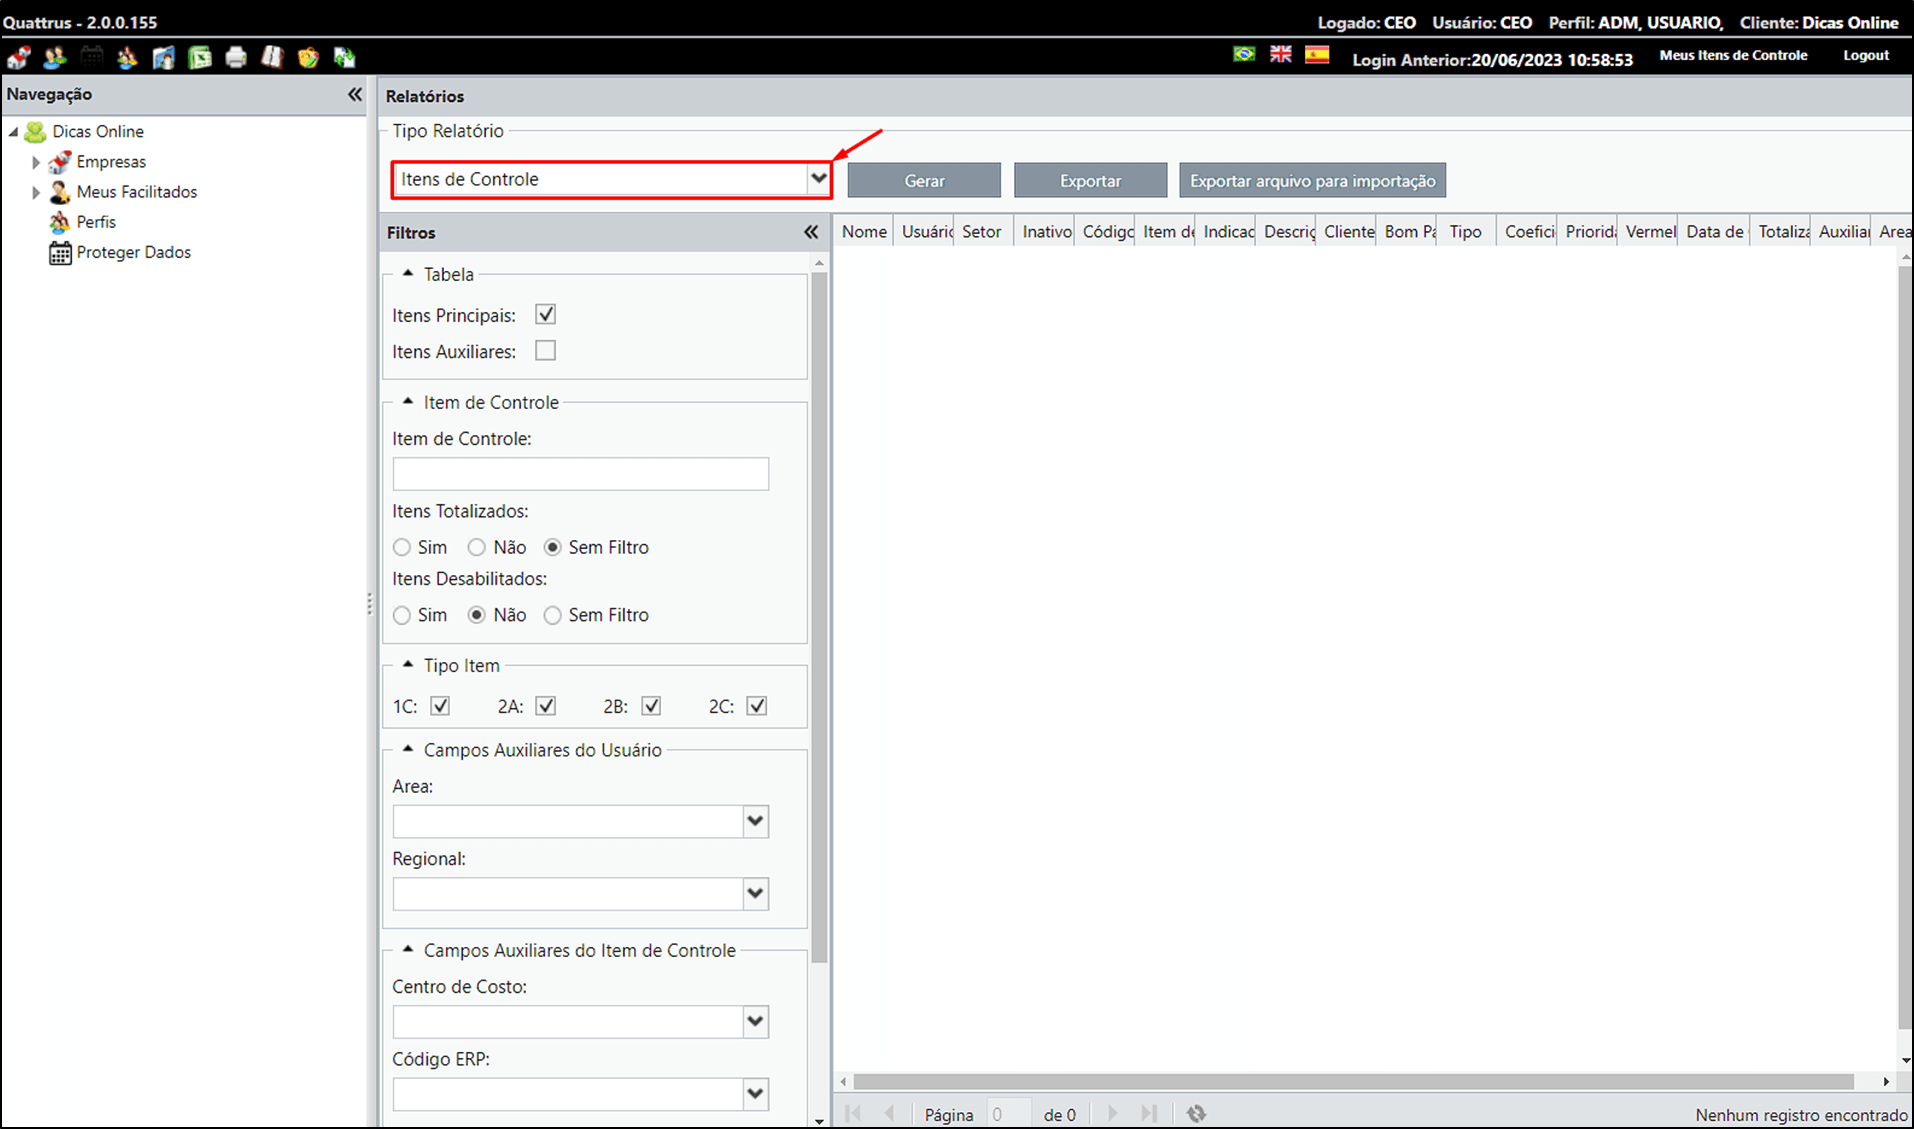Screen dimensions: 1914x1129
Task: Click the Gerar button
Action: pos(924,181)
